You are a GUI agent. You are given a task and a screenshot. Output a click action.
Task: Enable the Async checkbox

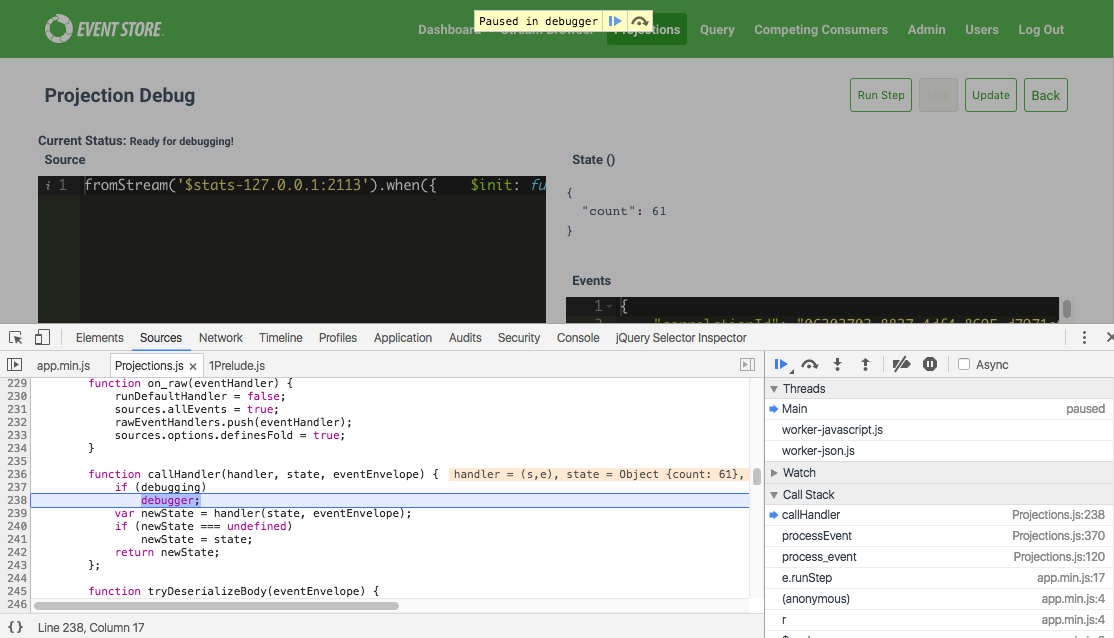pos(963,364)
